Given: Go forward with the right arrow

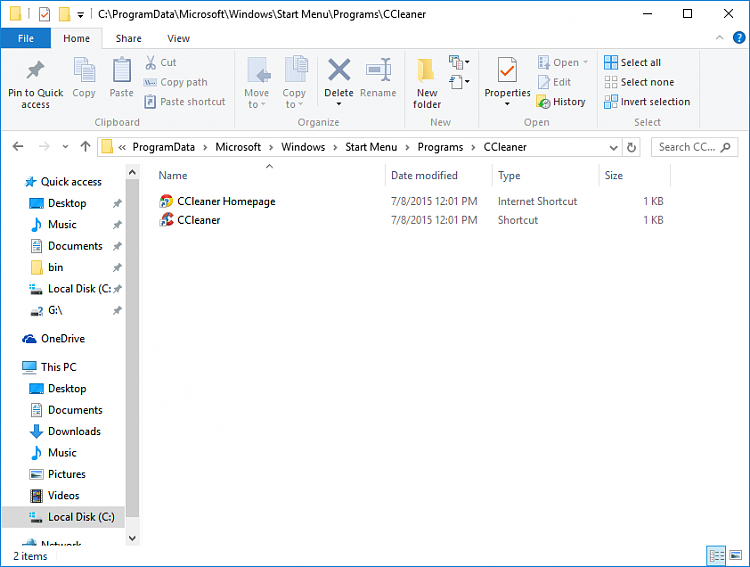Looking at the screenshot, I should click(44, 146).
